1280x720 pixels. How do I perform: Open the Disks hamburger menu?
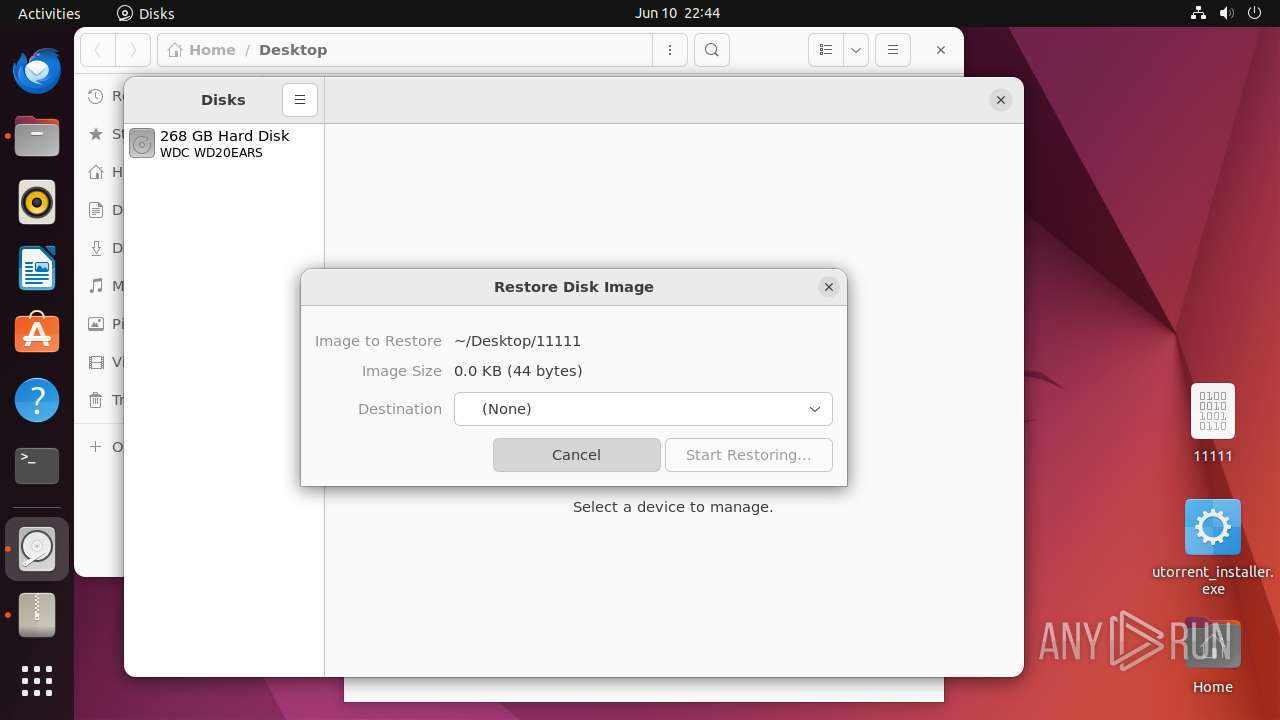tap(300, 100)
